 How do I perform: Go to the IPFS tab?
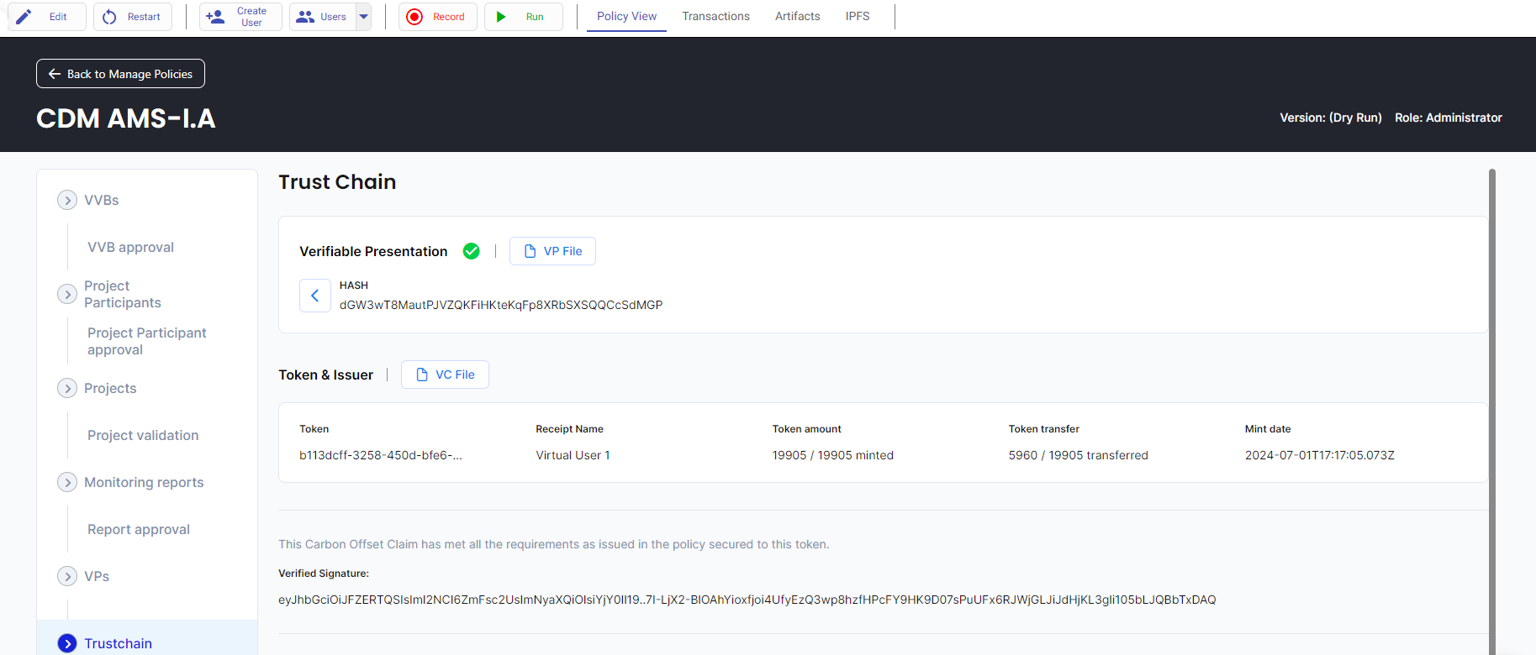pos(857,16)
